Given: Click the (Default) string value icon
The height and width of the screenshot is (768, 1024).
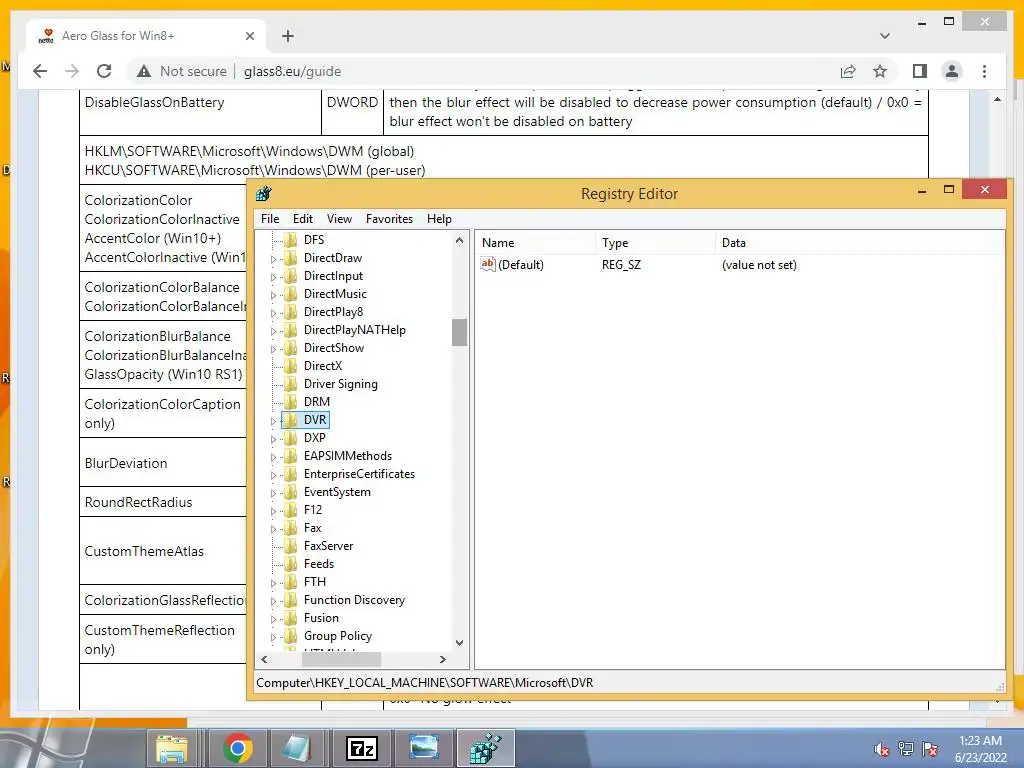Looking at the screenshot, I should pos(488,264).
